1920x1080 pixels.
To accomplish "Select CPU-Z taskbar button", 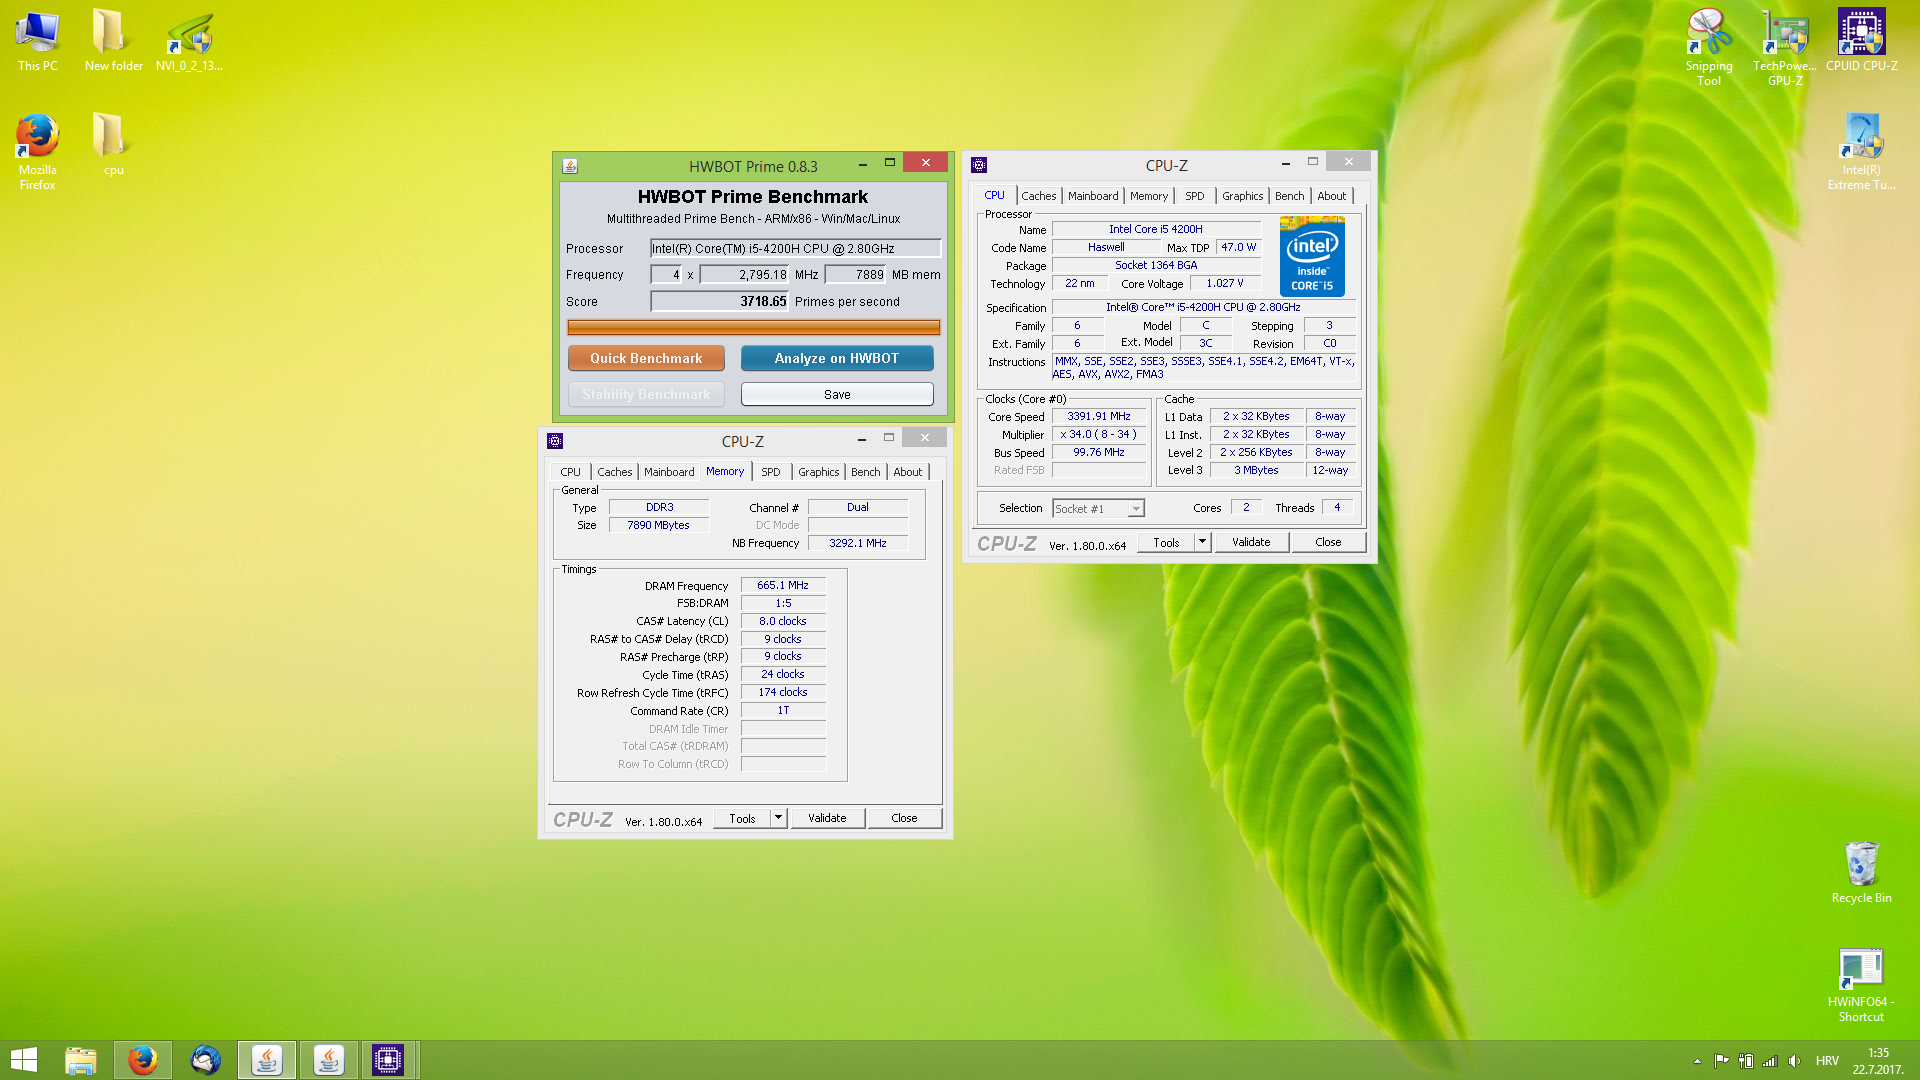I will point(389,1060).
